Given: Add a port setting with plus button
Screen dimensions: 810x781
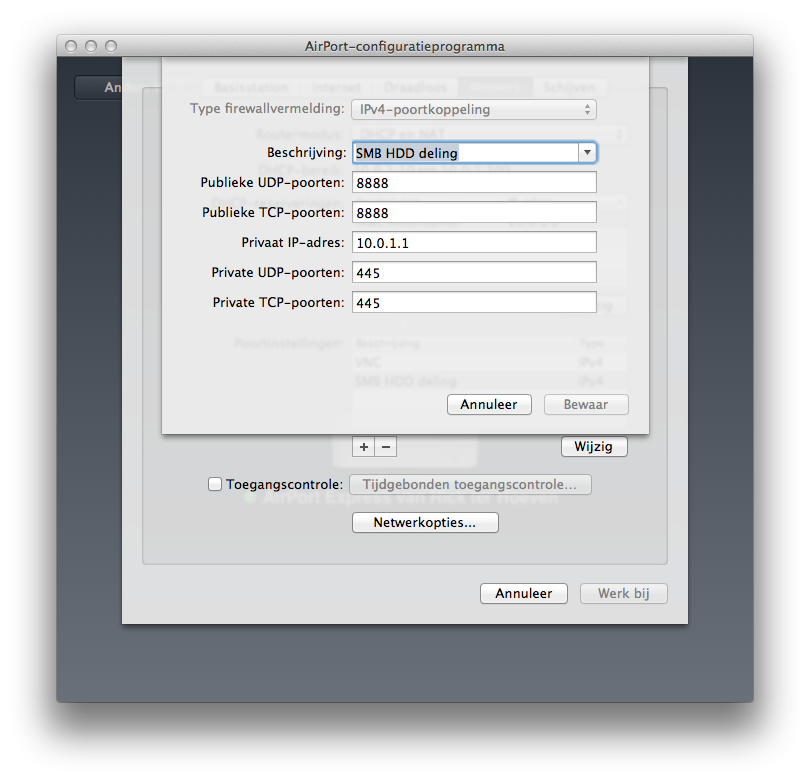Looking at the screenshot, I should pos(364,447).
